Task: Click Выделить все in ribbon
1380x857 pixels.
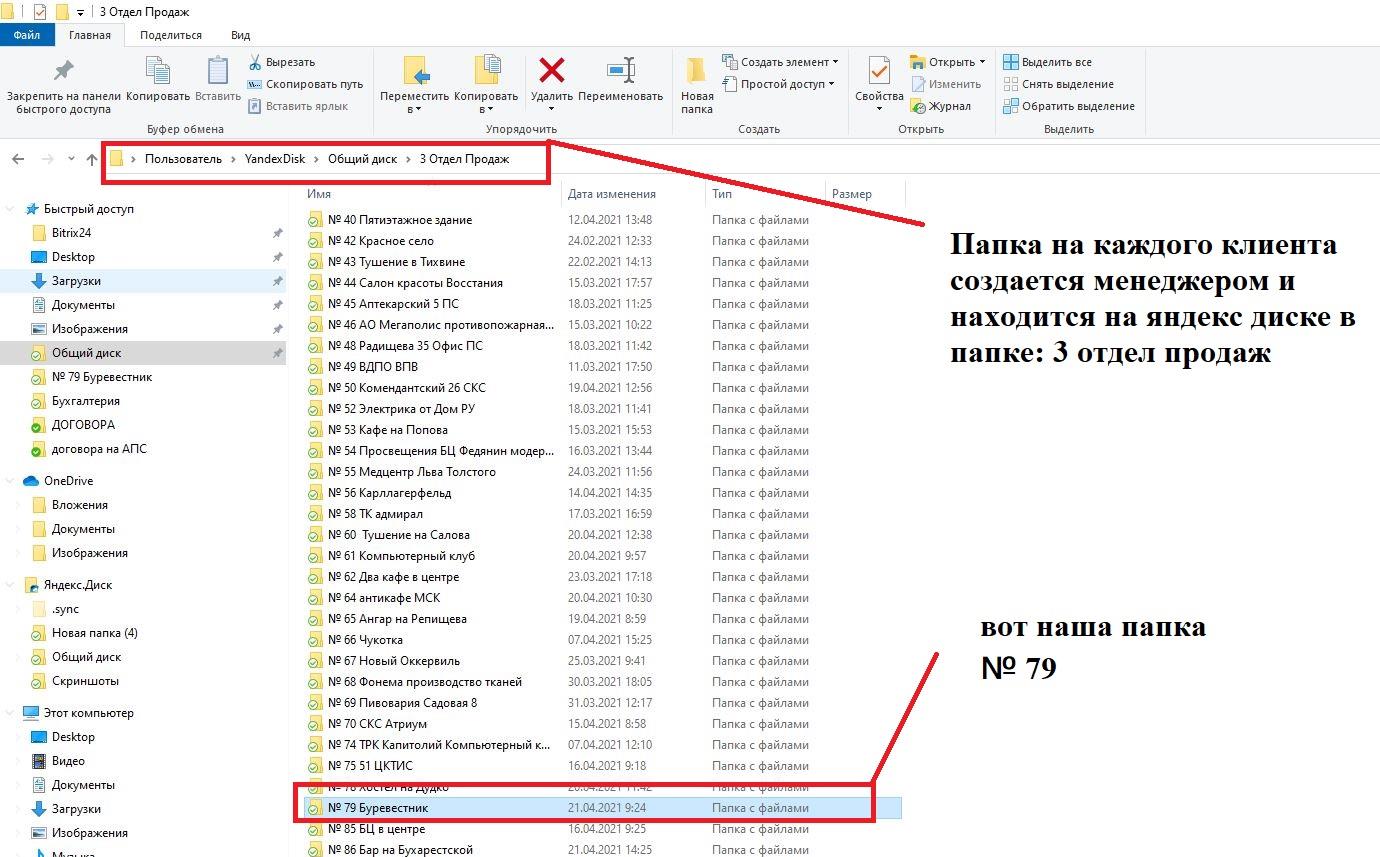Action: point(1047,62)
